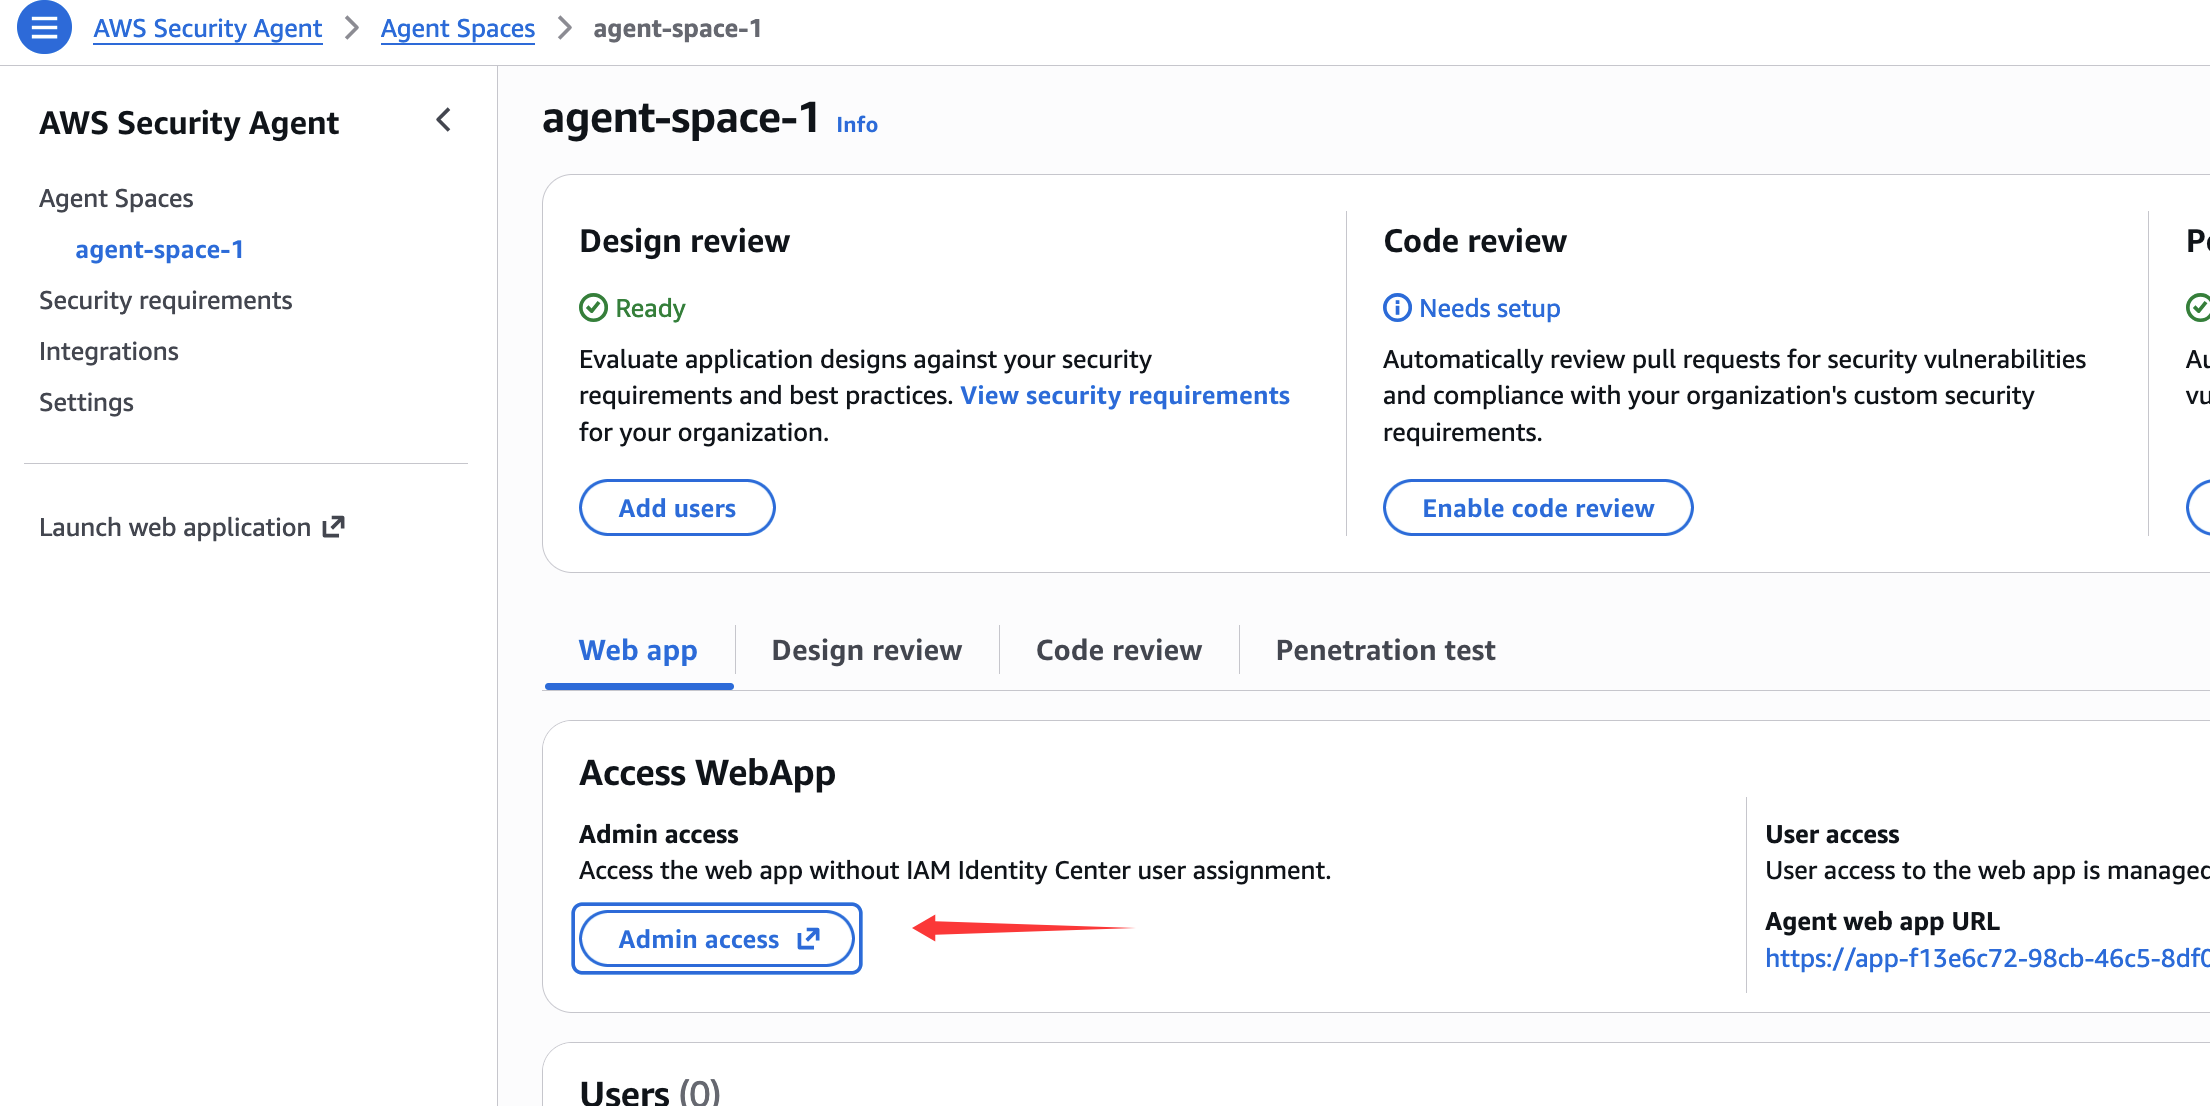Go to the Agent Spaces breadcrumb
Screen dimensions: 2210x1106
coord(457,28)
